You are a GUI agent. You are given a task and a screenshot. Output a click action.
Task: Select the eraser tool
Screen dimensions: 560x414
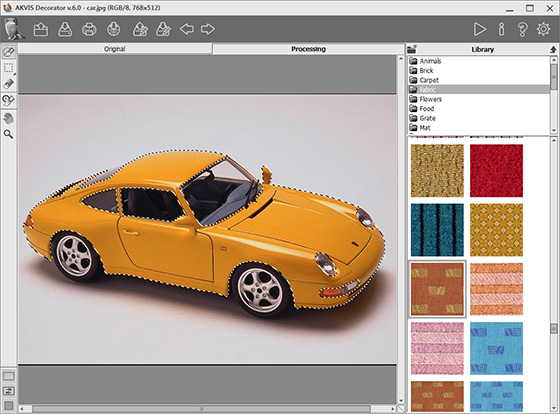(9, 84)
